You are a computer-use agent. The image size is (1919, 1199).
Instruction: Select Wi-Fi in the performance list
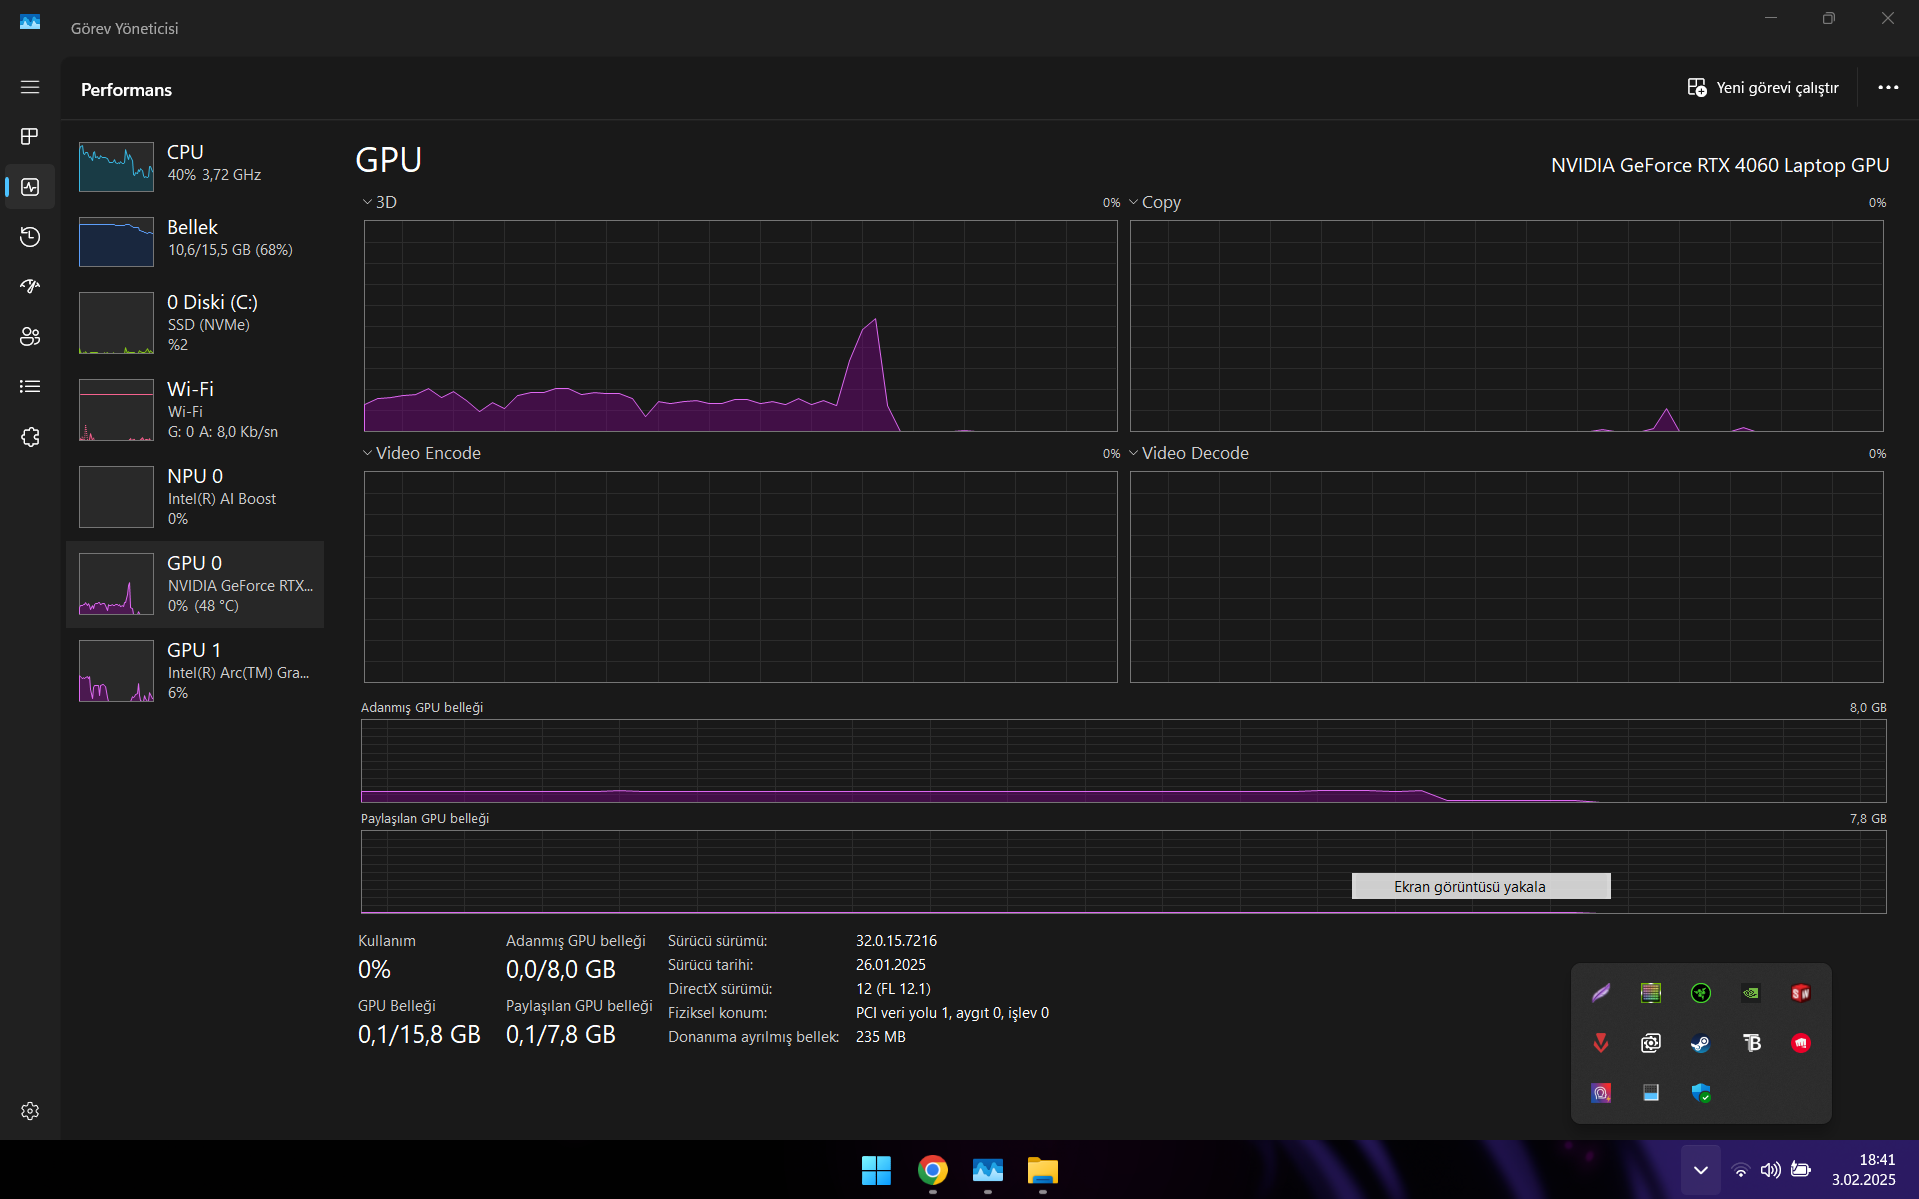[195, 409]
